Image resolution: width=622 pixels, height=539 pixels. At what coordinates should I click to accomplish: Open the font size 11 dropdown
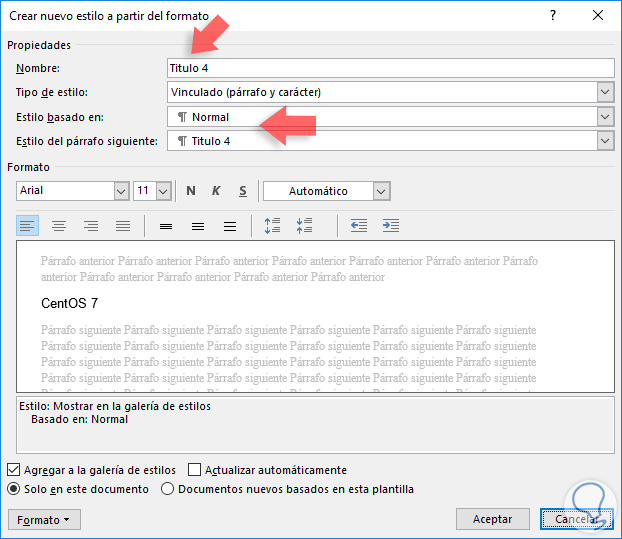point(163,191)
